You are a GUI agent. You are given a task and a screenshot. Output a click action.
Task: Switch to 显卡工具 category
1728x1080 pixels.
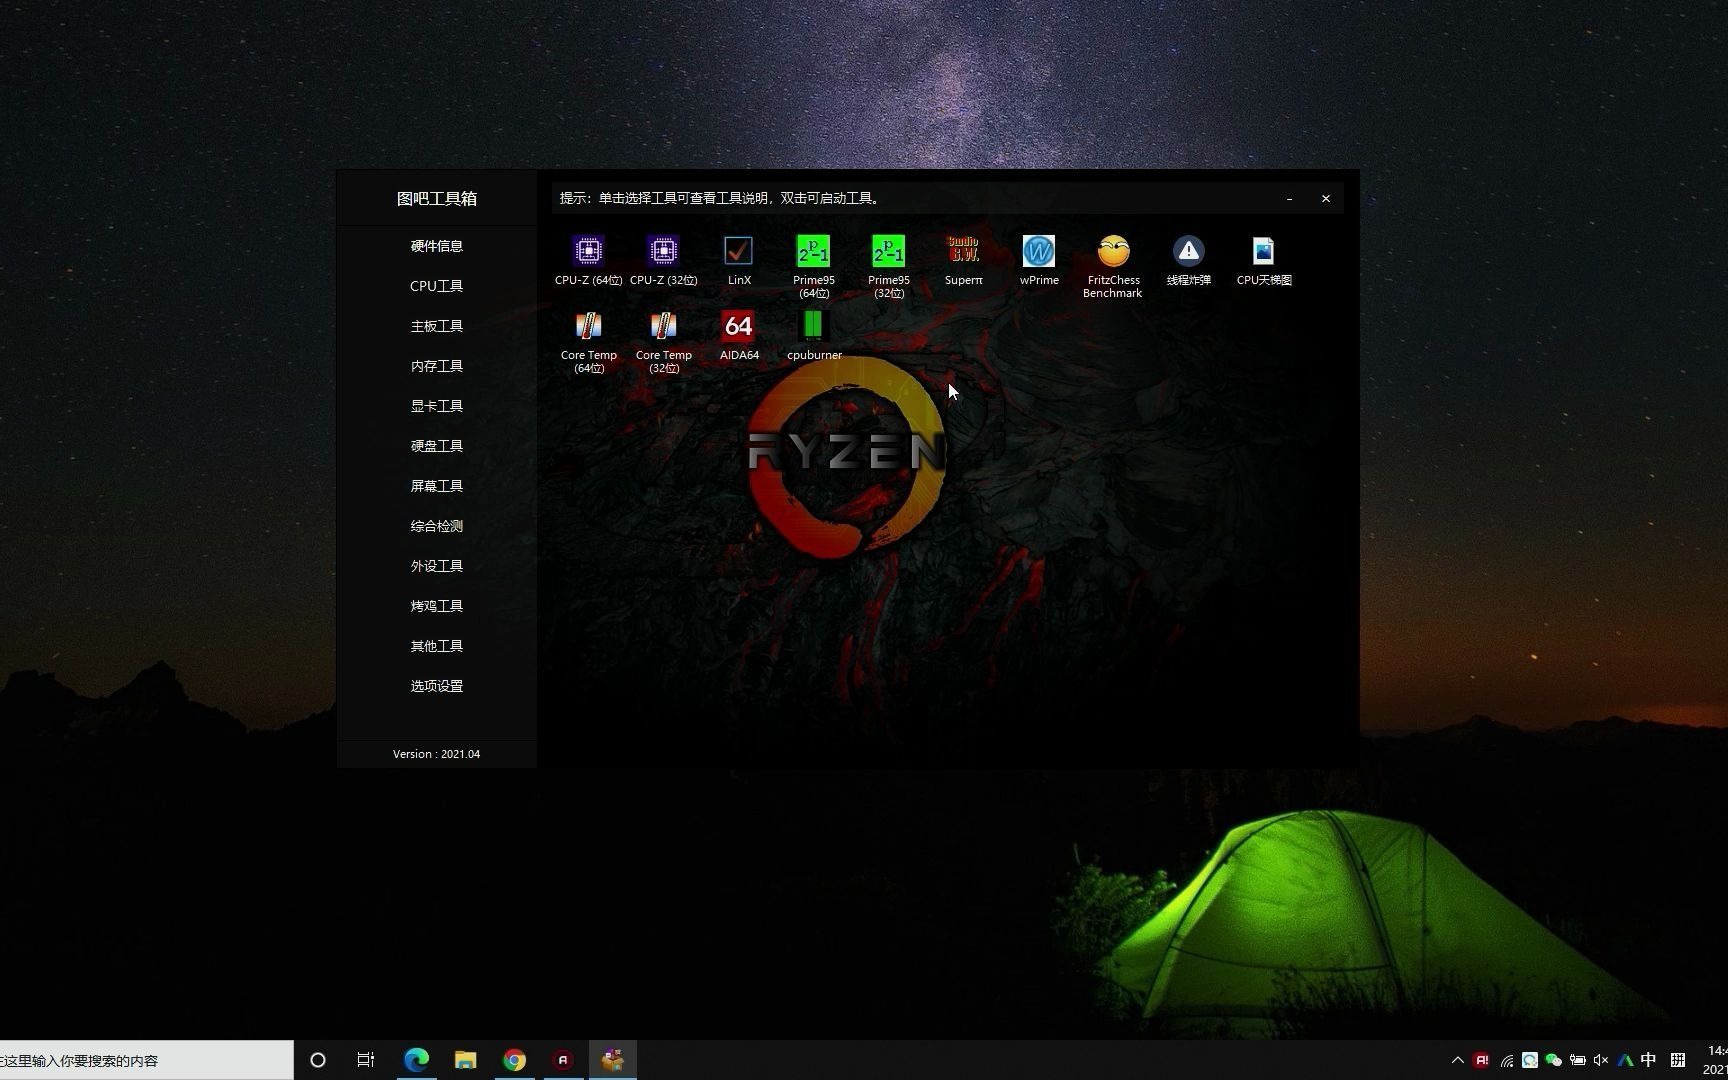tap(437, 406)
